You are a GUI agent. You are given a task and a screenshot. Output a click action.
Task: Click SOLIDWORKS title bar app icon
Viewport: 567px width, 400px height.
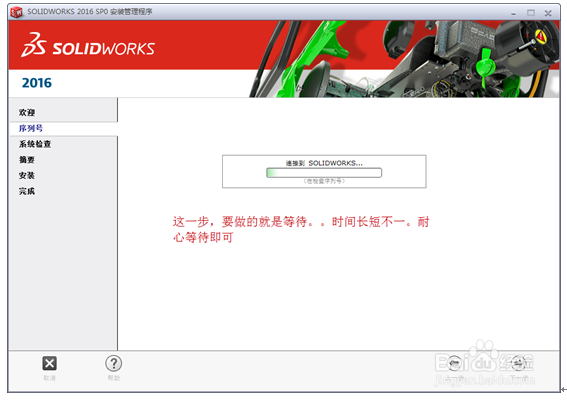[x=16, y=12]
